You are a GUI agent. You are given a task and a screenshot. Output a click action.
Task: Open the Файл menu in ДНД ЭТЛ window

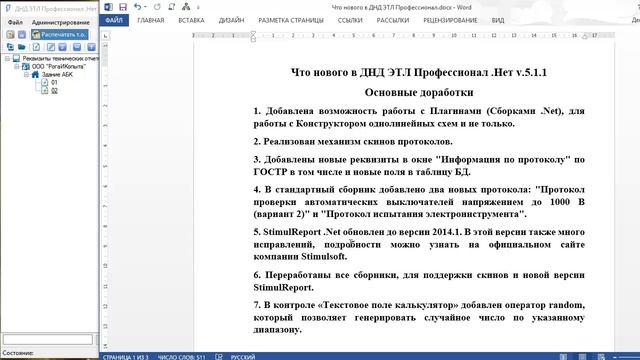point(15,22)
